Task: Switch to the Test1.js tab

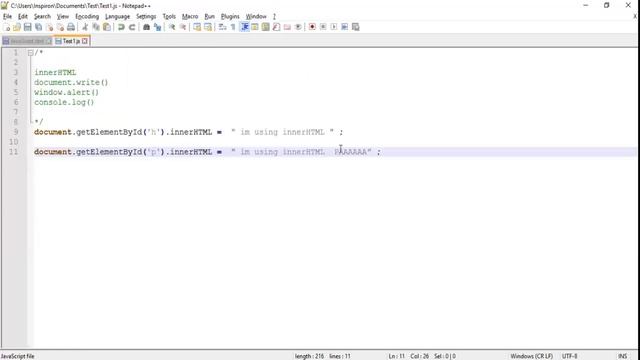Action: [71, 41]
